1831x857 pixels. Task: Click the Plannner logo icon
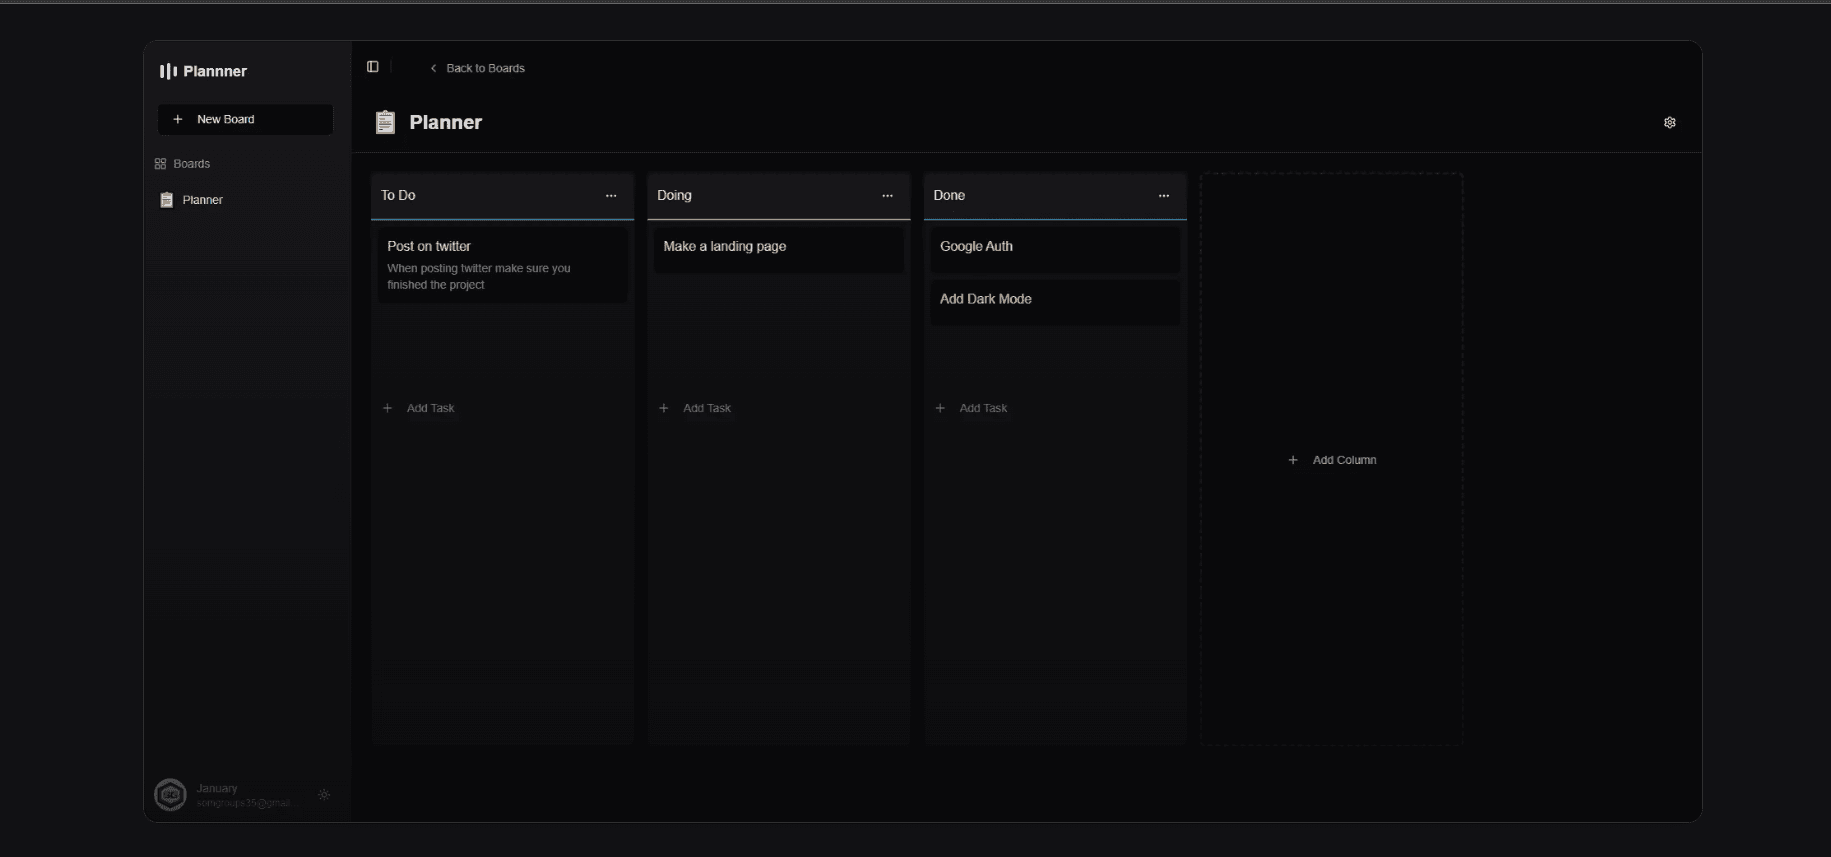[168, 71]
